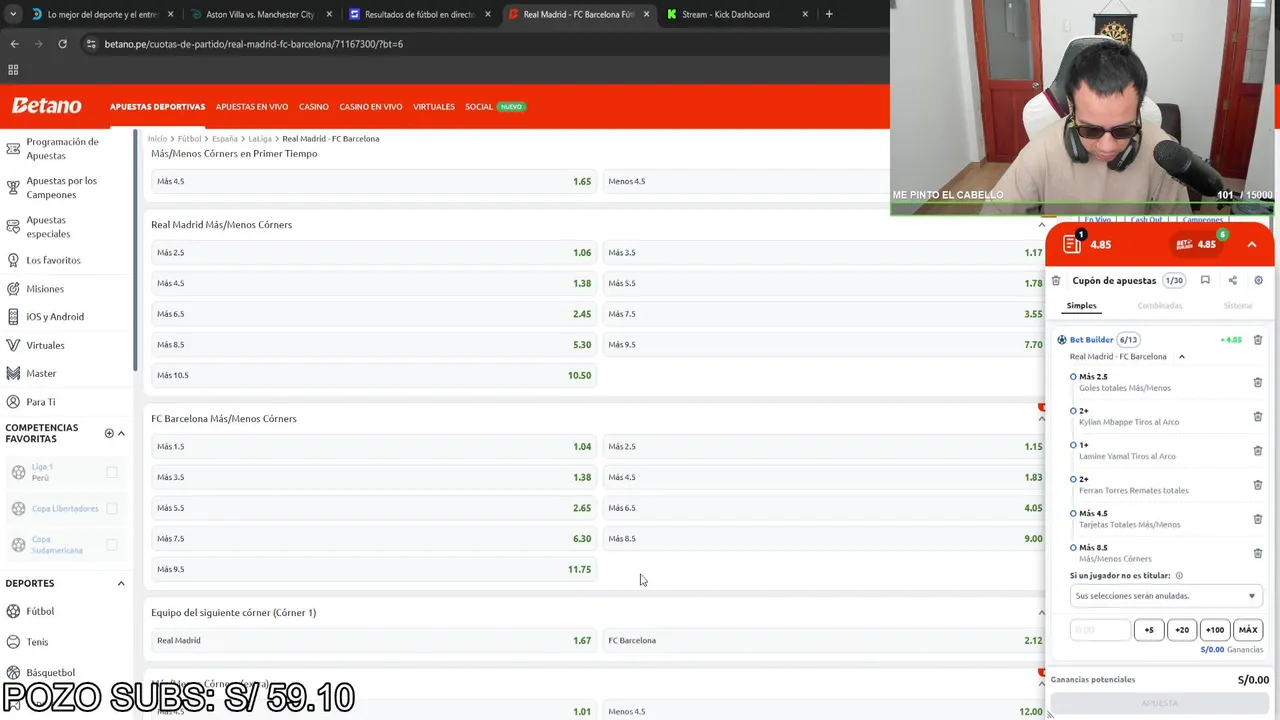Image resolution: width=1280 pixels, height=720 pixels.
Task: Select the Tenis sport icon
Action: [x=13, y=642]
